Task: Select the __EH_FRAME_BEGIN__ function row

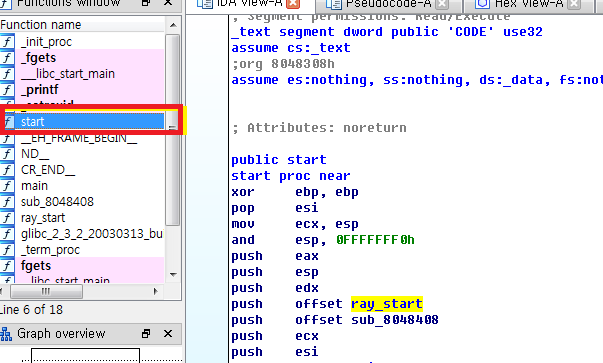Action: pyautogui.click(x=82, y=138)
